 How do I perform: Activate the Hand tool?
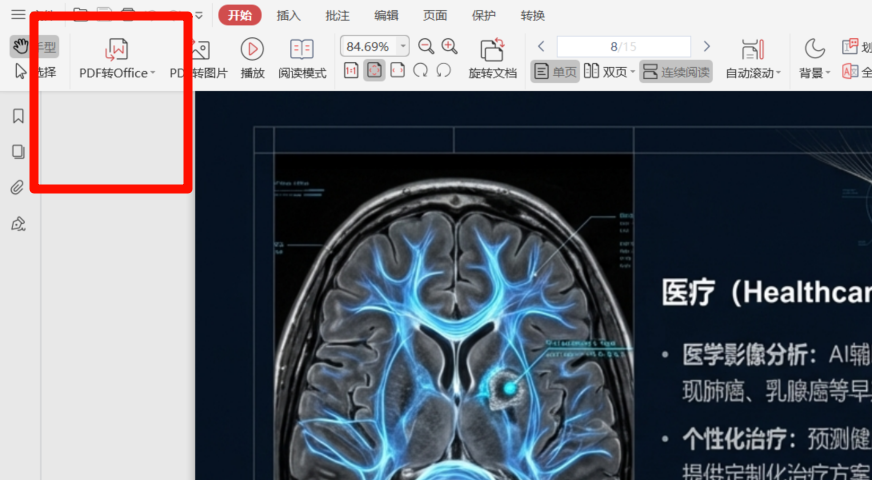pyautogui.click(x=33, y=47)
